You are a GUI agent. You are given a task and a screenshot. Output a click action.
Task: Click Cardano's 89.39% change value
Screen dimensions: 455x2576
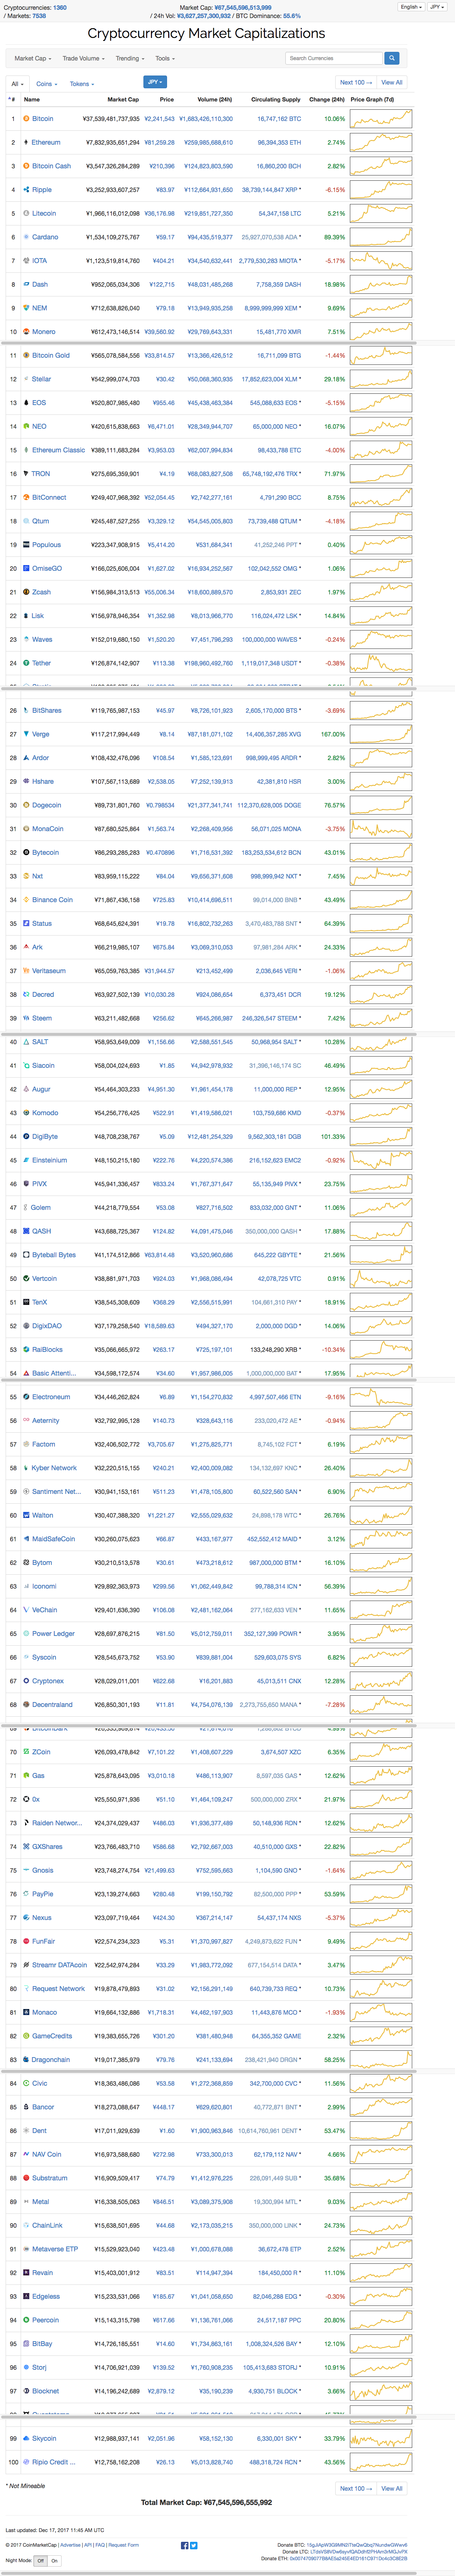pos(334,237)
